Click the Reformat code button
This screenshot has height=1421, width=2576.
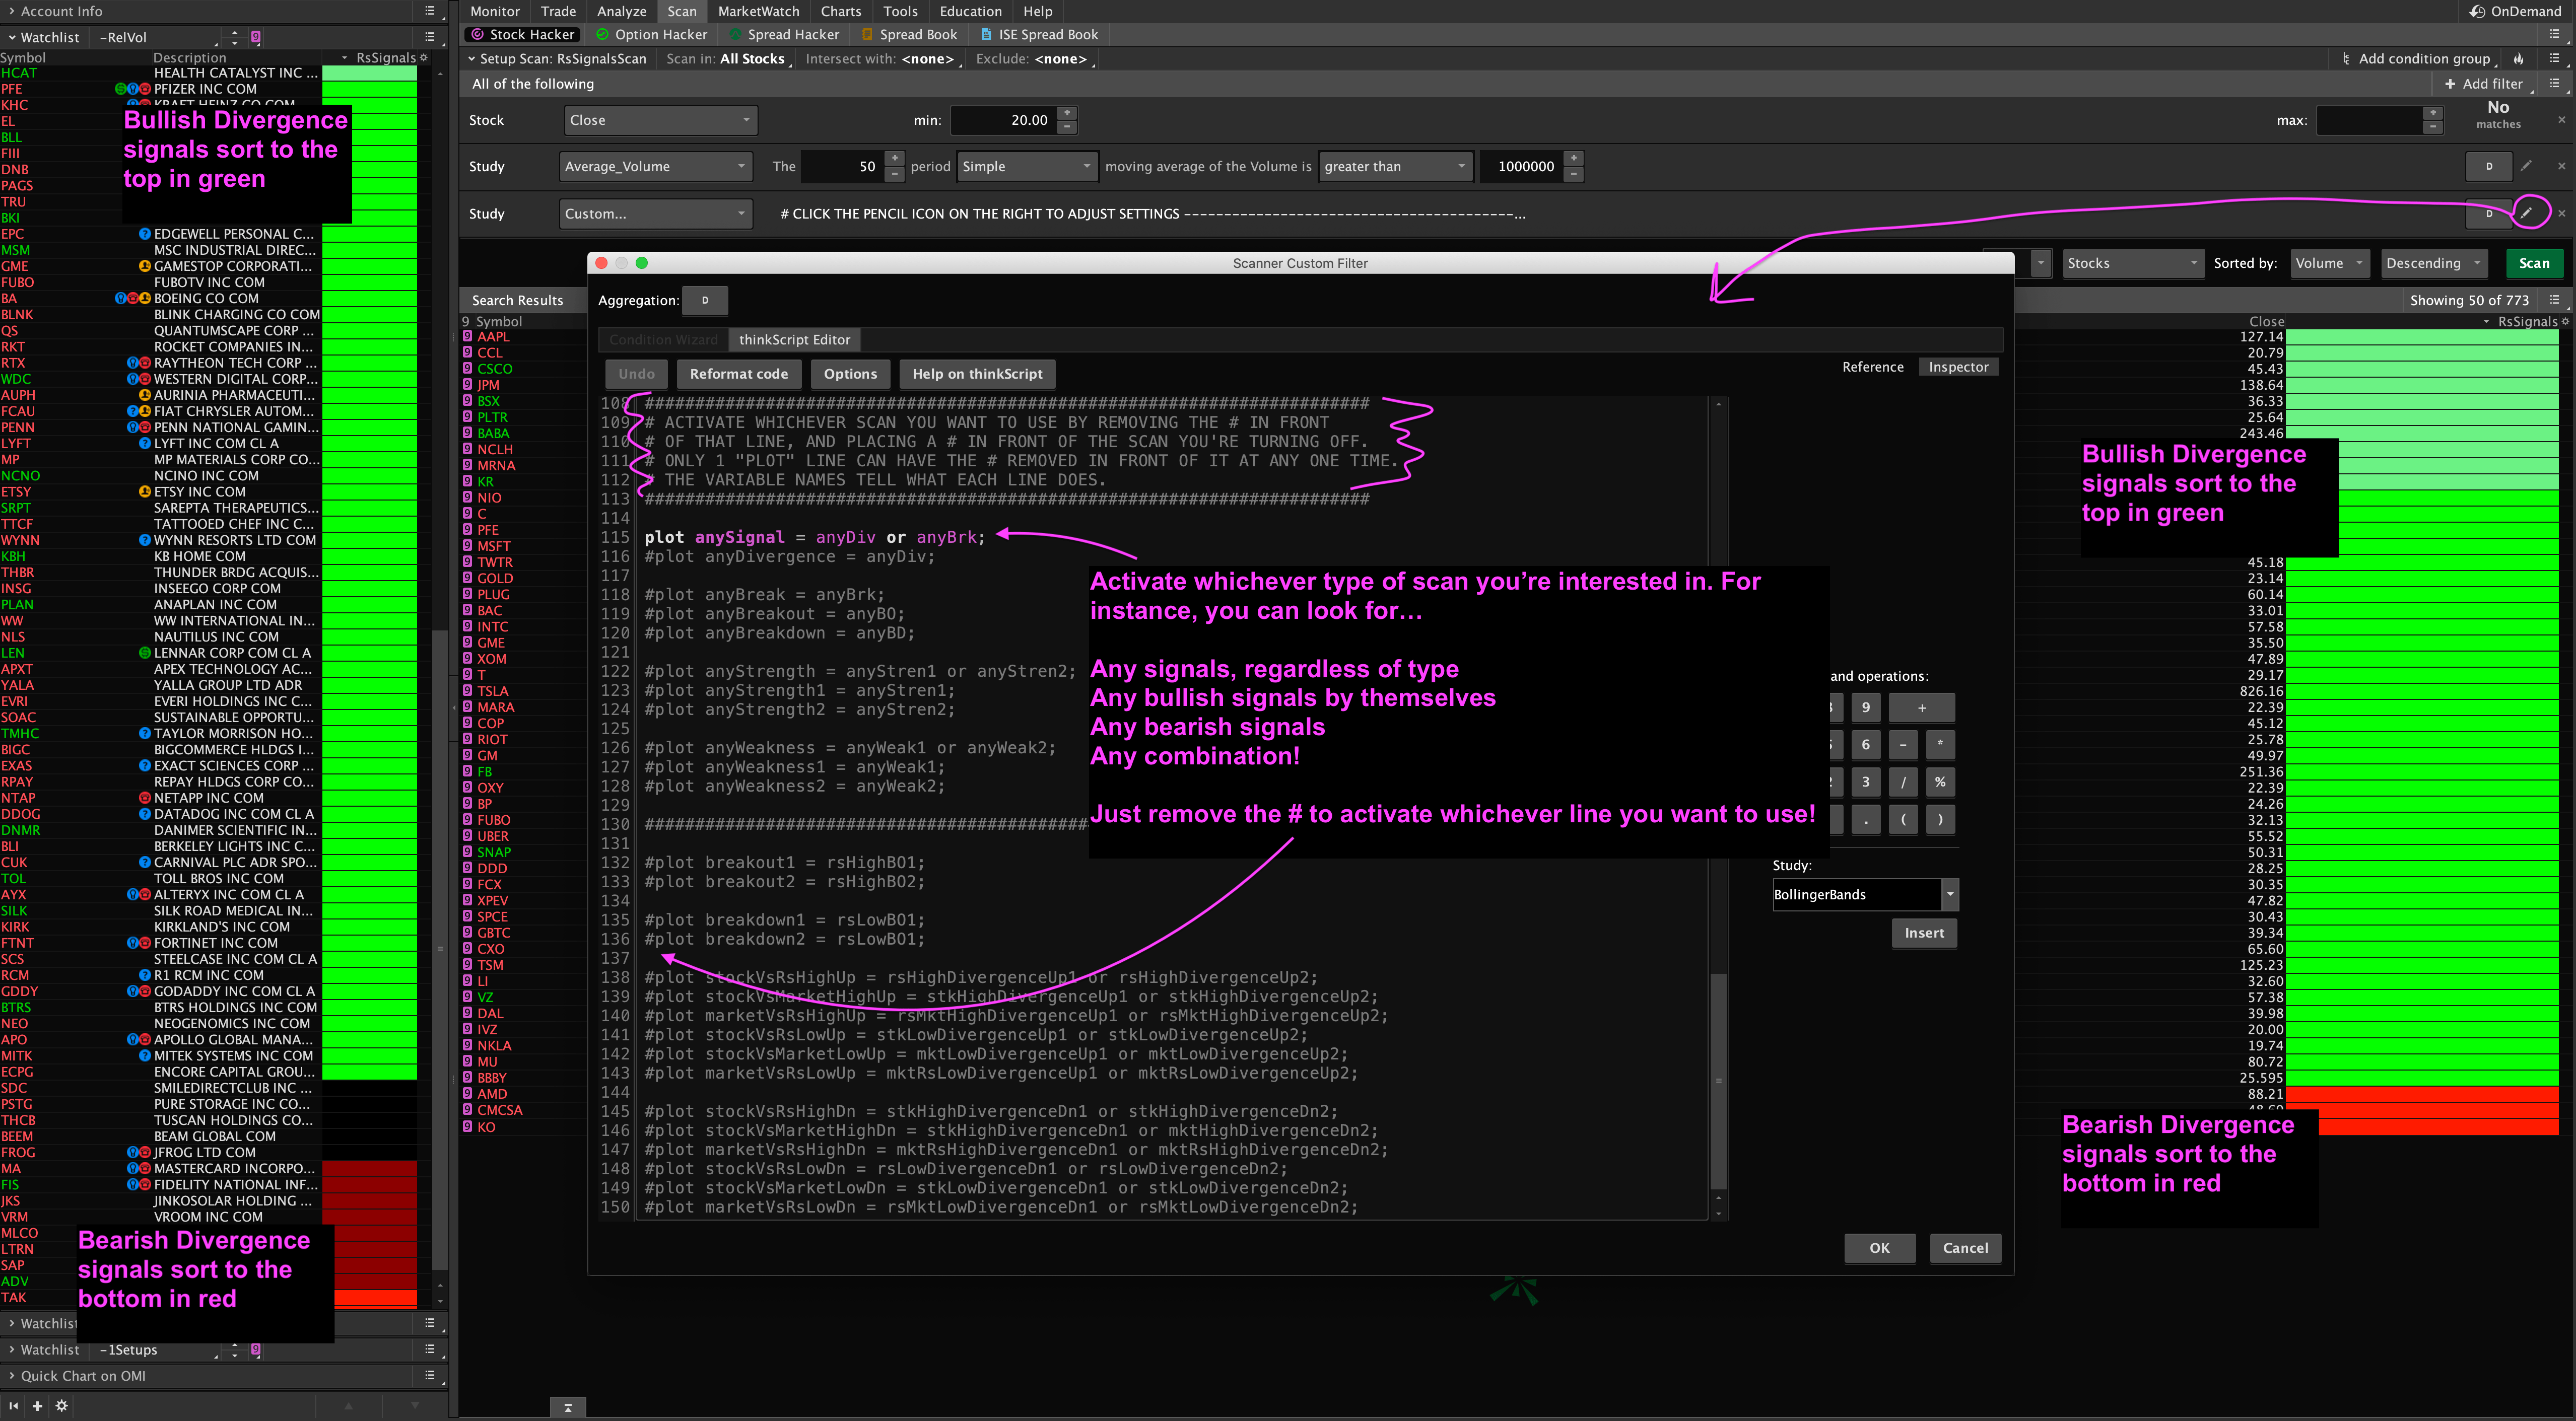tap(738, 374)
